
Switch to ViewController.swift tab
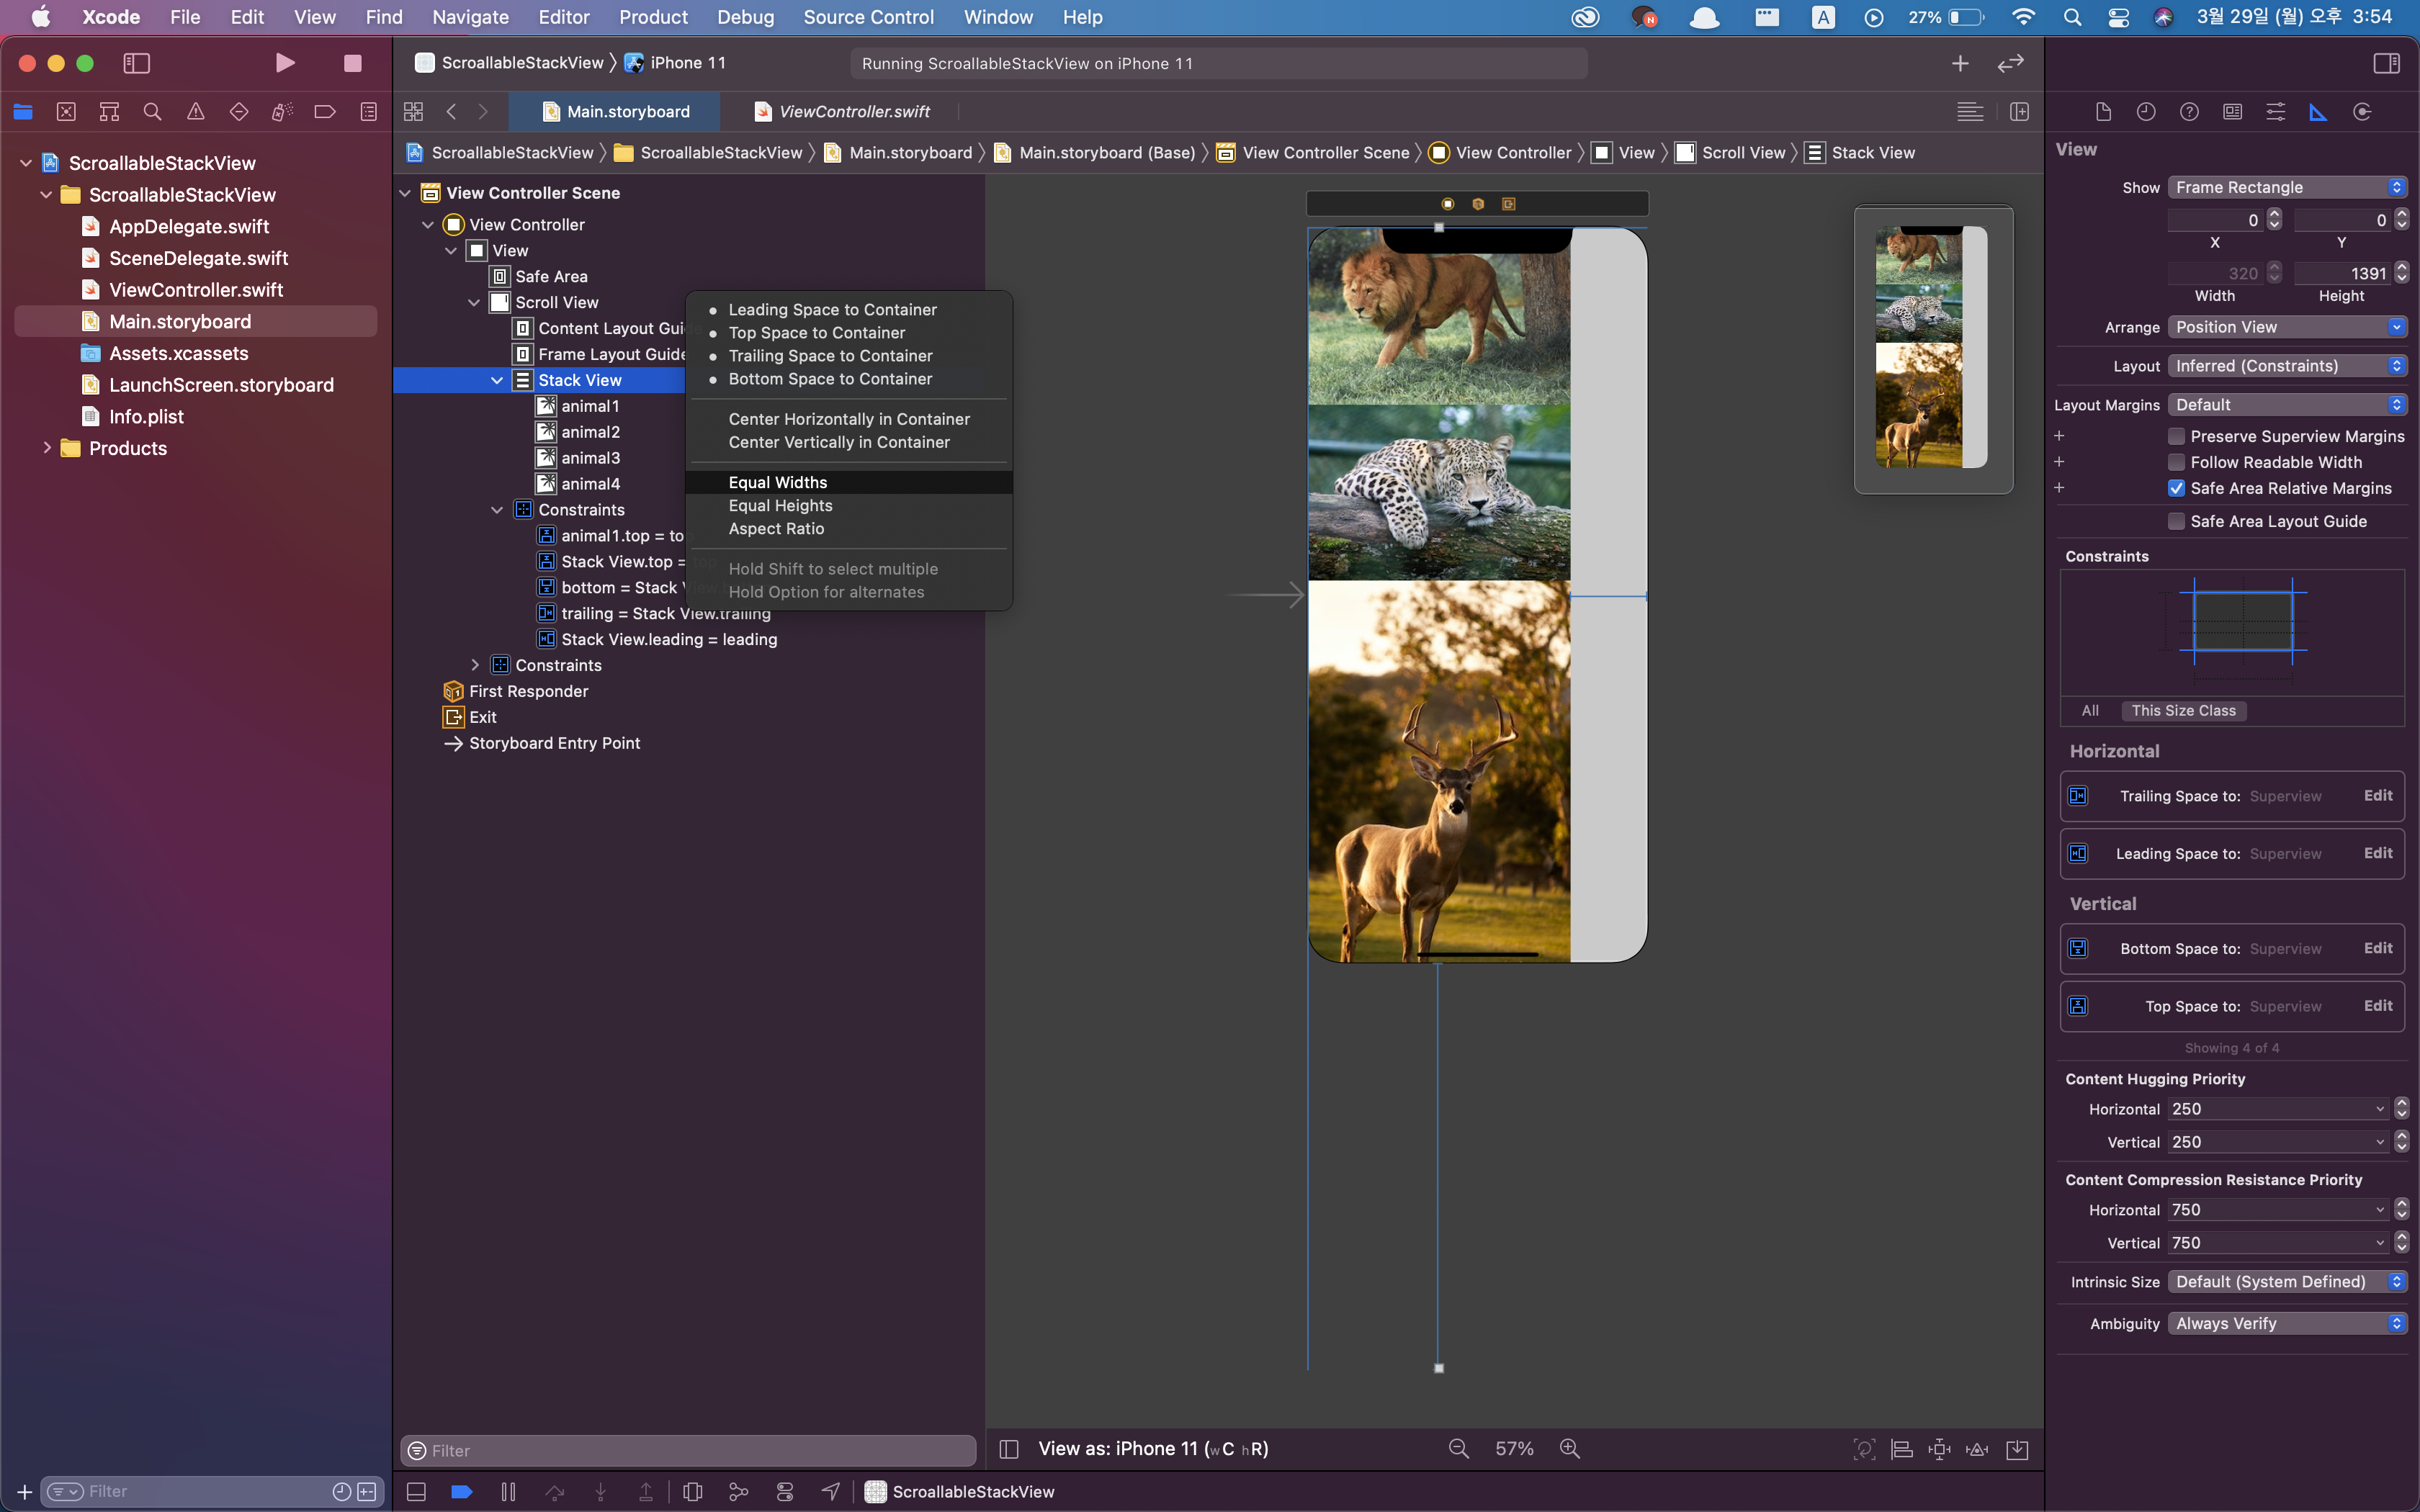(853, 112)
